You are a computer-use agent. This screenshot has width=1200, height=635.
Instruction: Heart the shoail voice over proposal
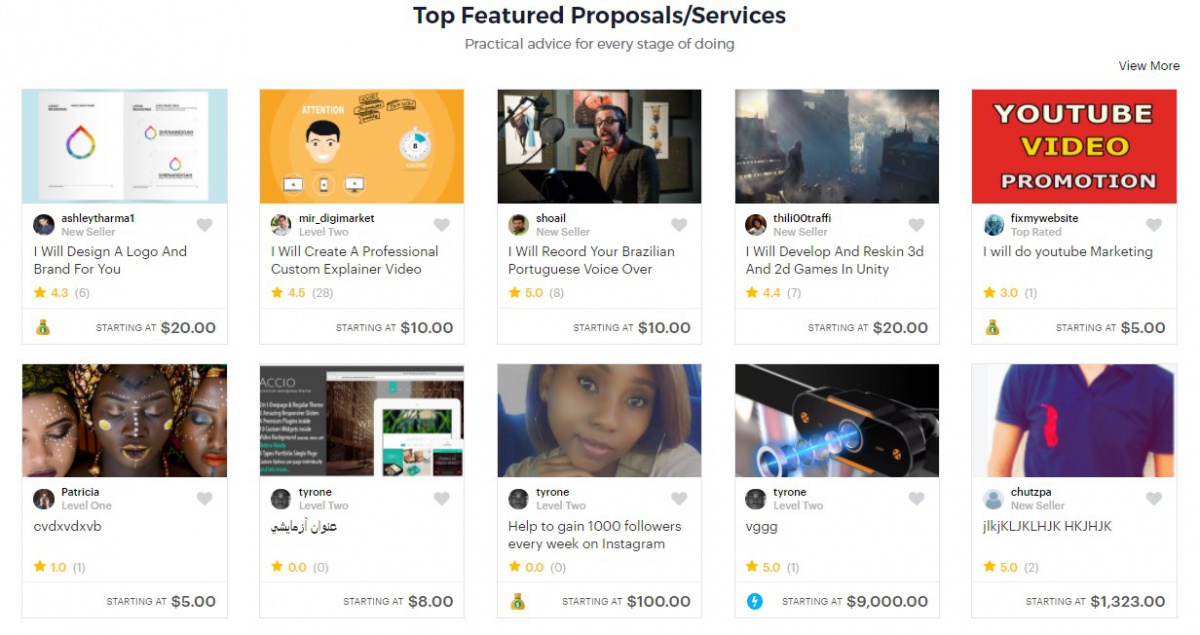(x=679, y=225)
